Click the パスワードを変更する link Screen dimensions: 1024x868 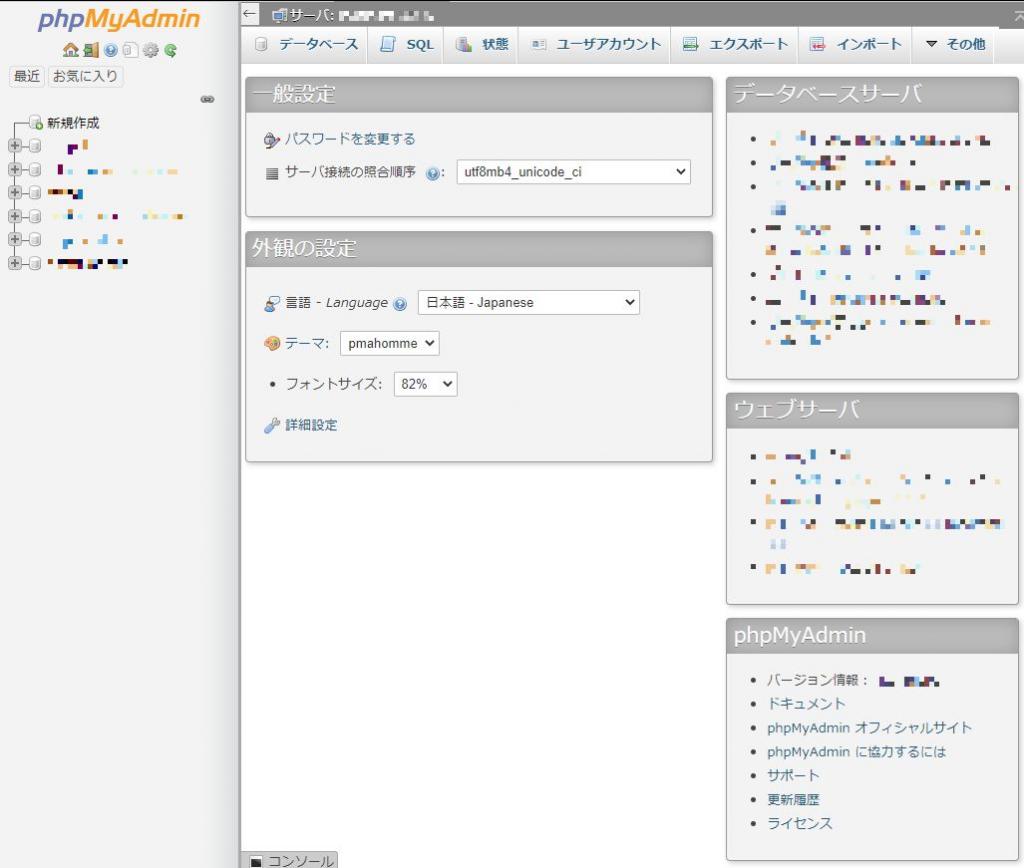coord(350,139)
